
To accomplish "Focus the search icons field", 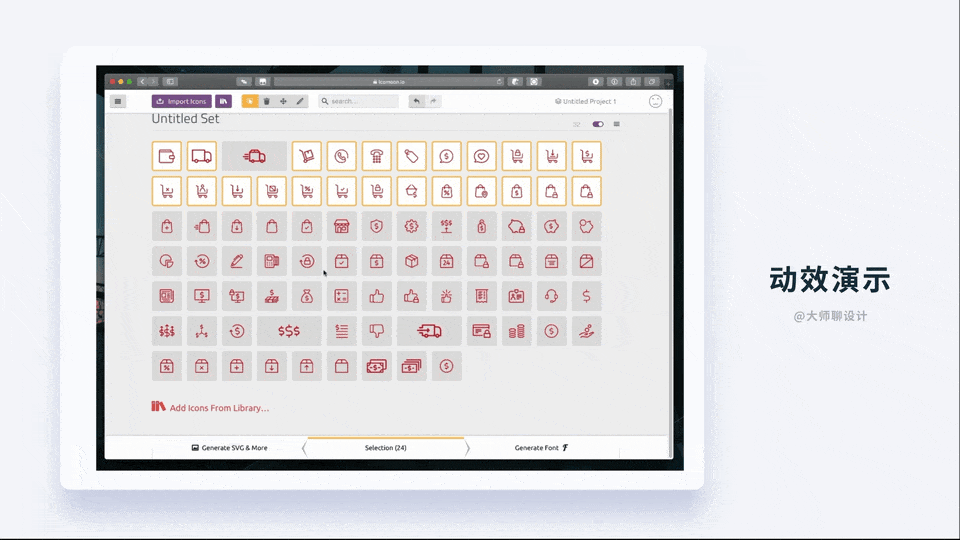I will [x=358, y=102].
